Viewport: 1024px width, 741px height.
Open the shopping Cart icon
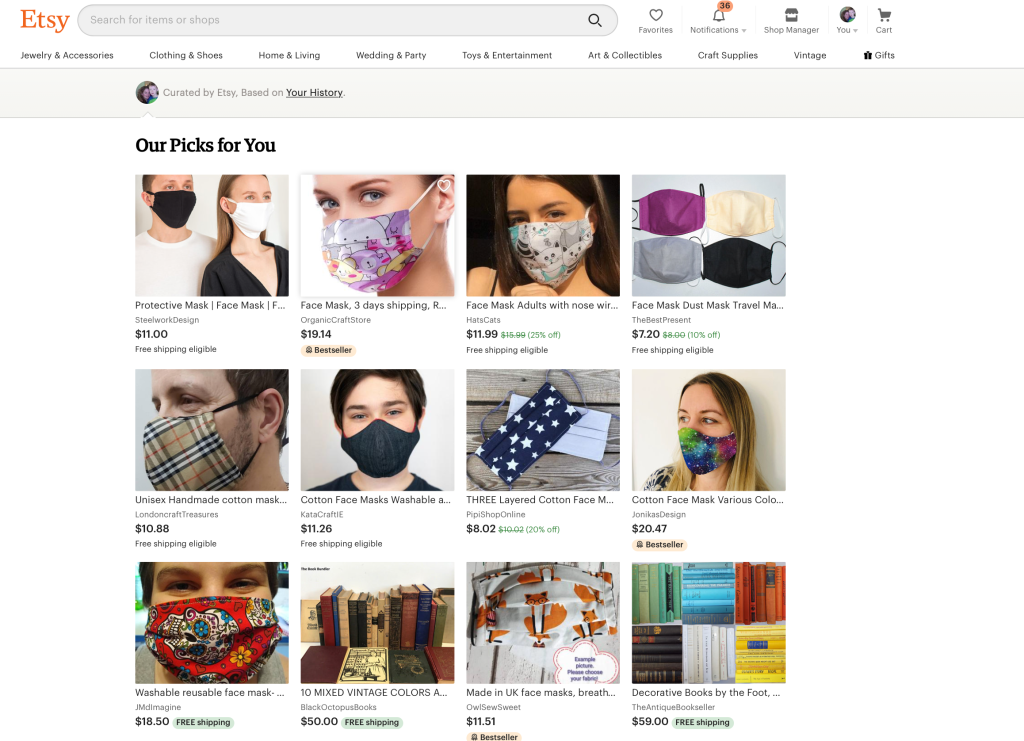(x=884, y=15)
